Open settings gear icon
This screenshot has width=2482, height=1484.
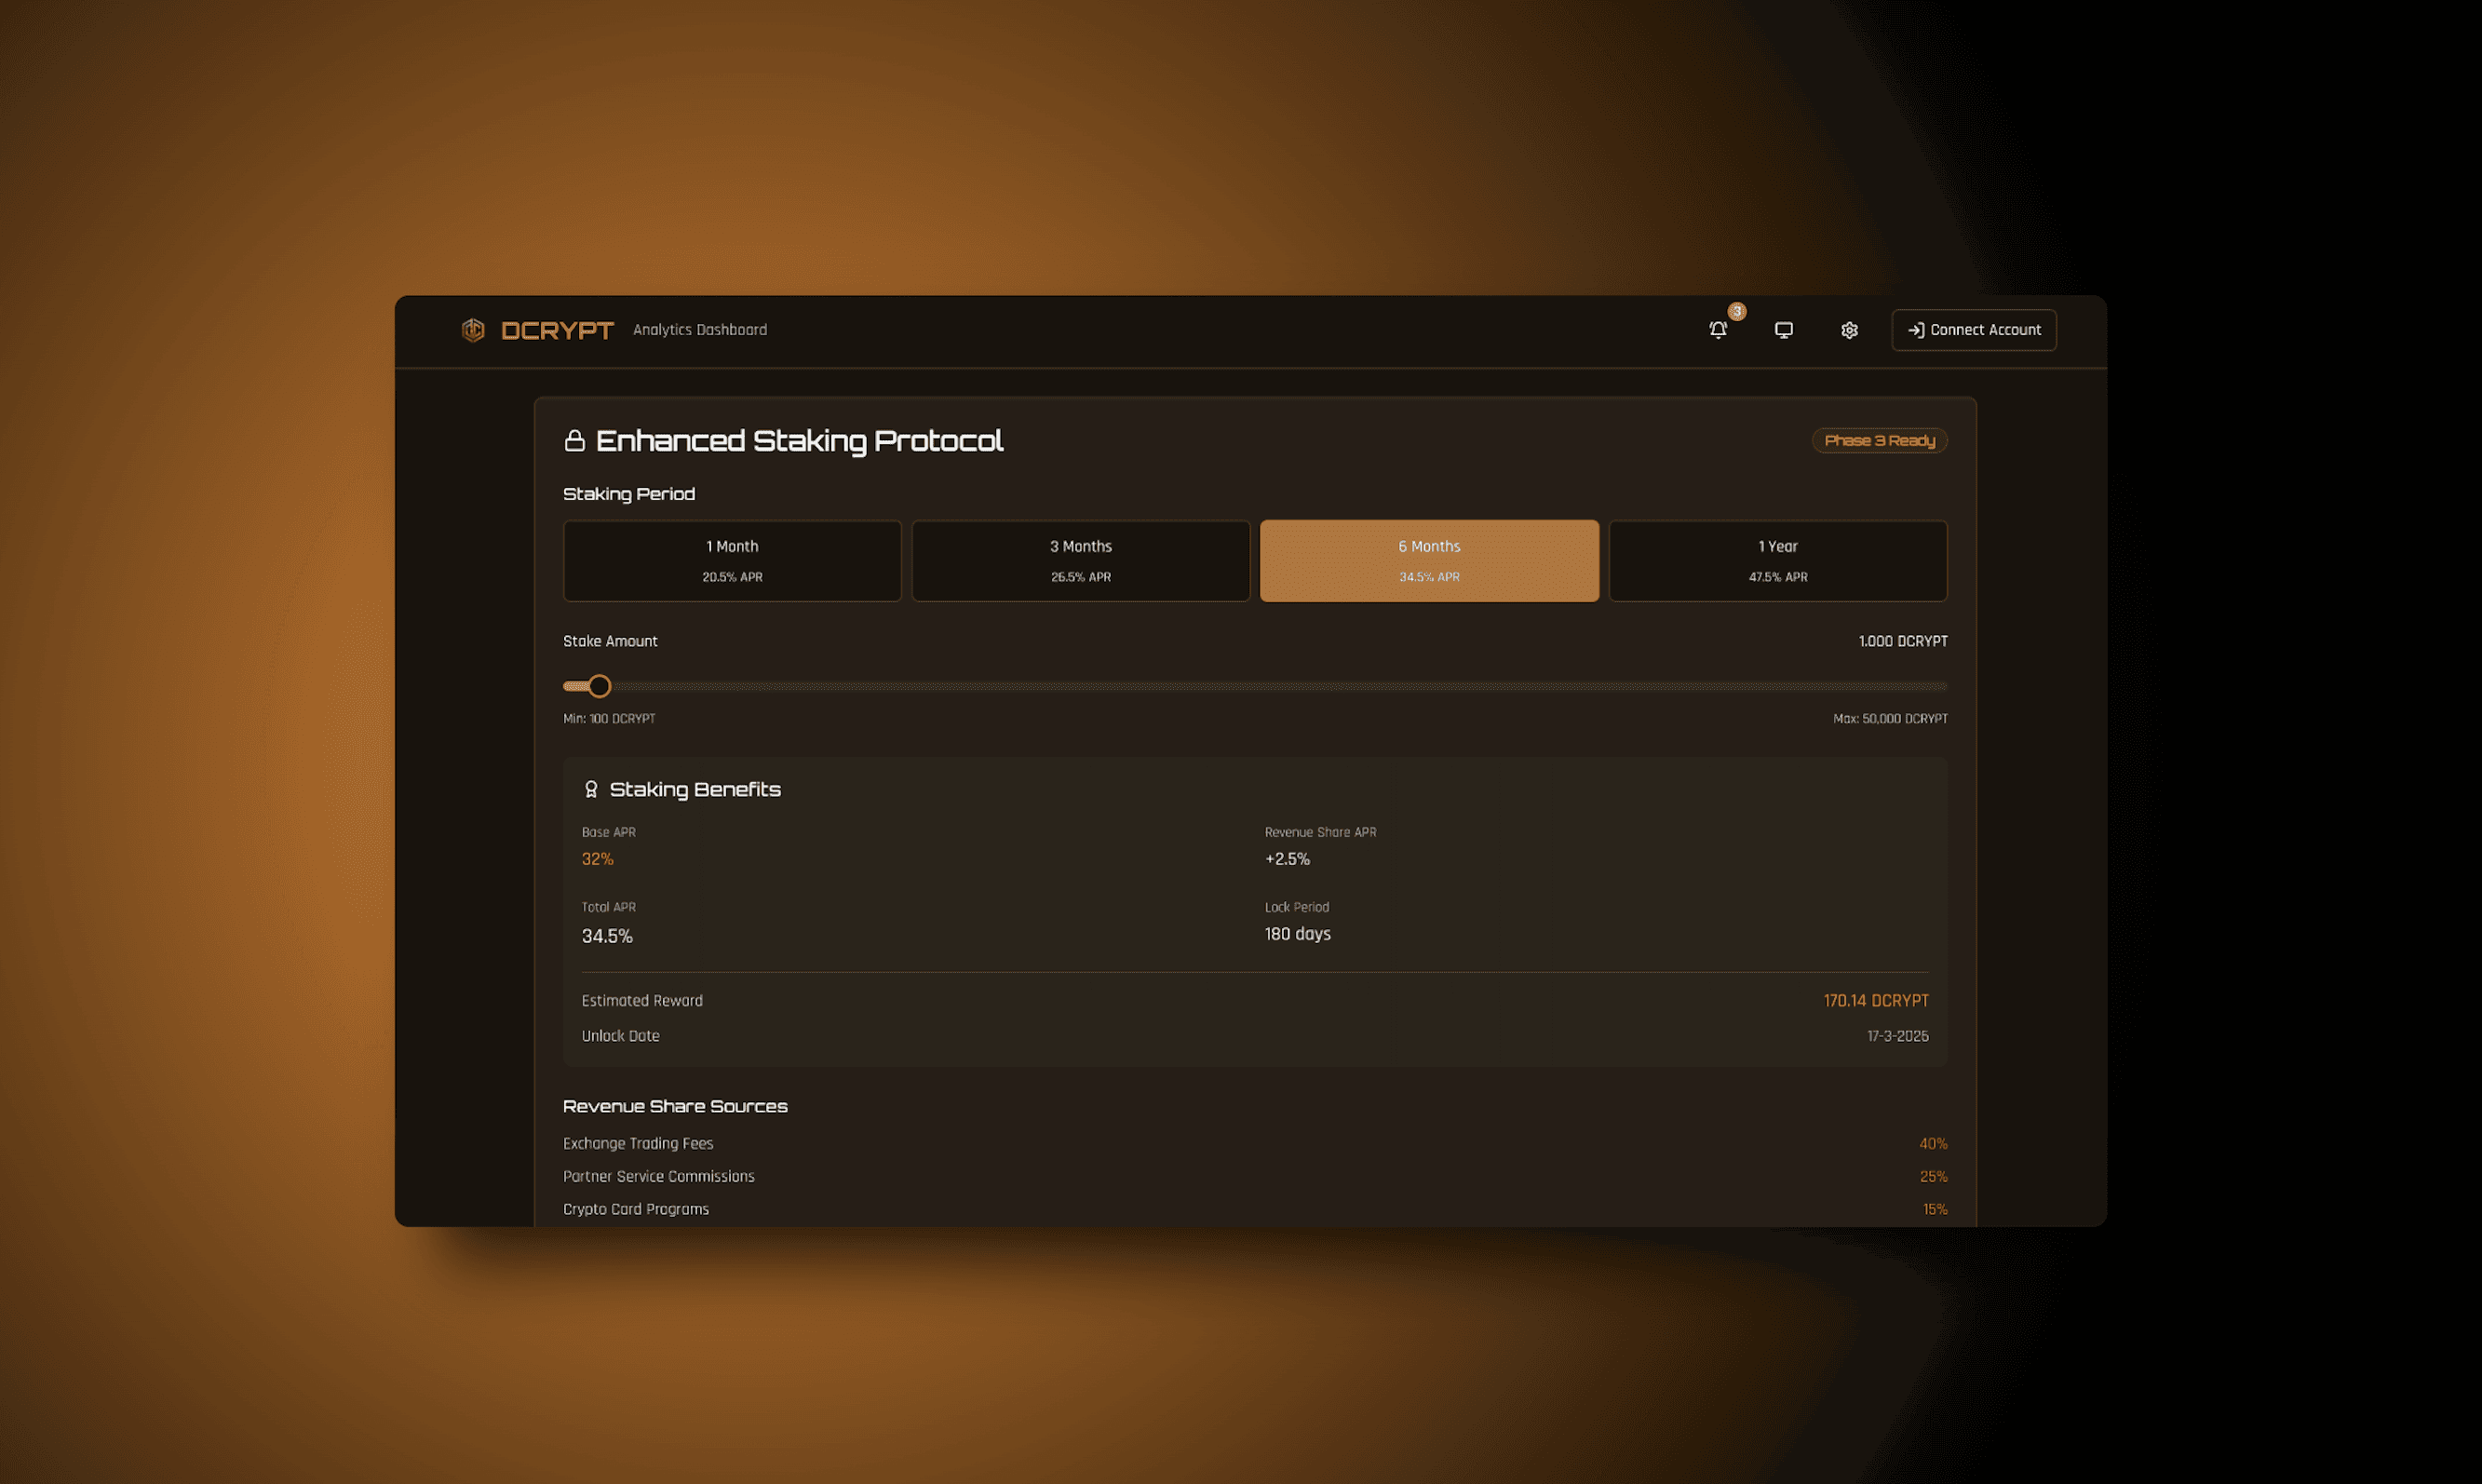point(1849,330)
